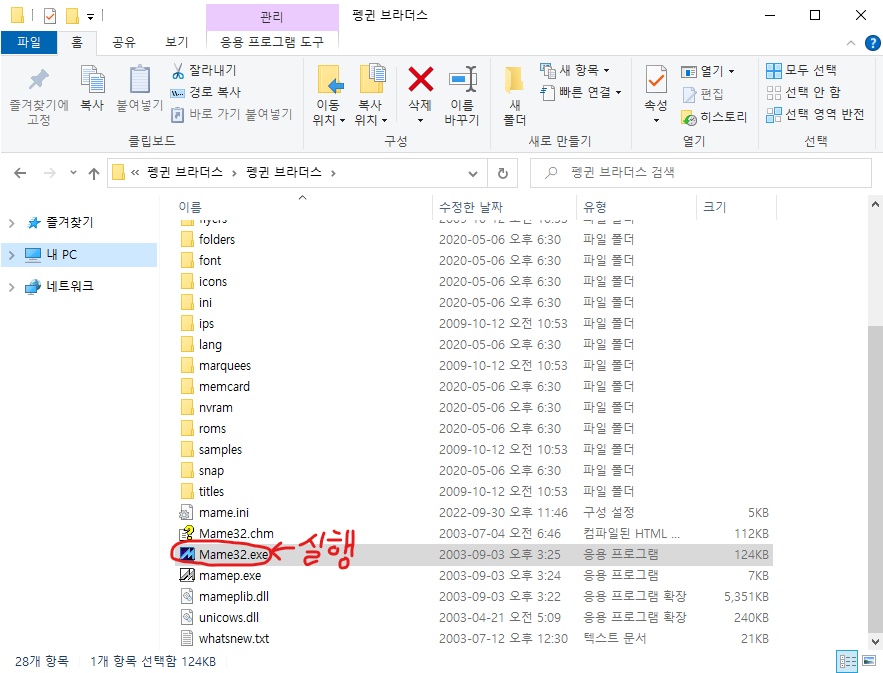Expand Network (네트워크) tree node
Viewport: 883px width, 673px height.
click(x=12, y=287)
